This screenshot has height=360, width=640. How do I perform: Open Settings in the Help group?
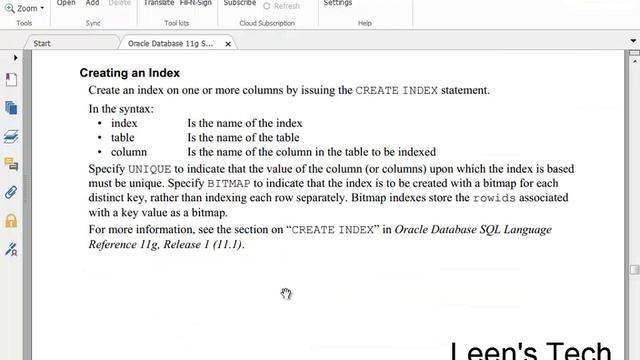tap(338, 3)
